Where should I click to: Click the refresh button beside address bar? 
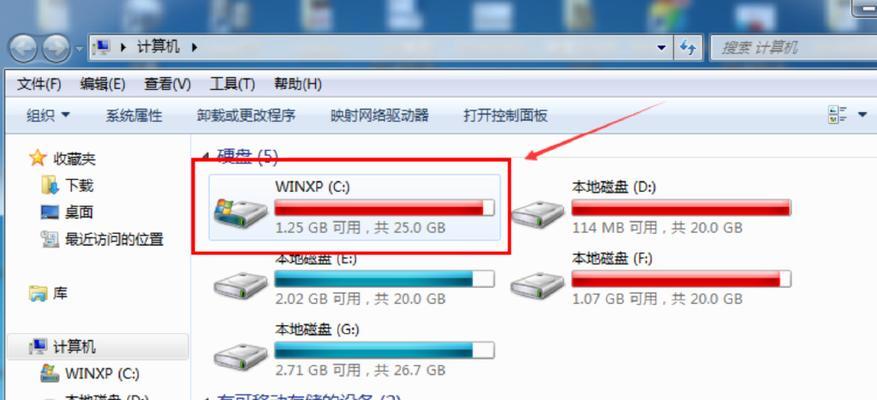tap(687, 48)
